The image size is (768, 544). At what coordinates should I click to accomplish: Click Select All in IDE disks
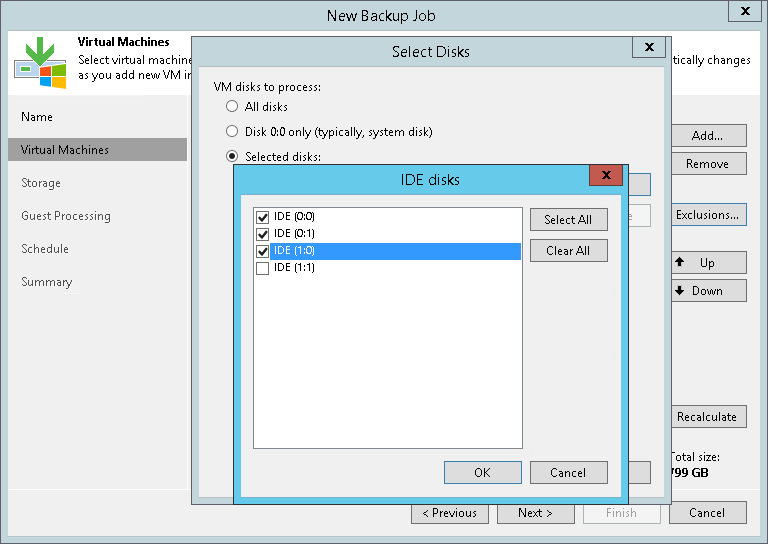coord(569,219)
